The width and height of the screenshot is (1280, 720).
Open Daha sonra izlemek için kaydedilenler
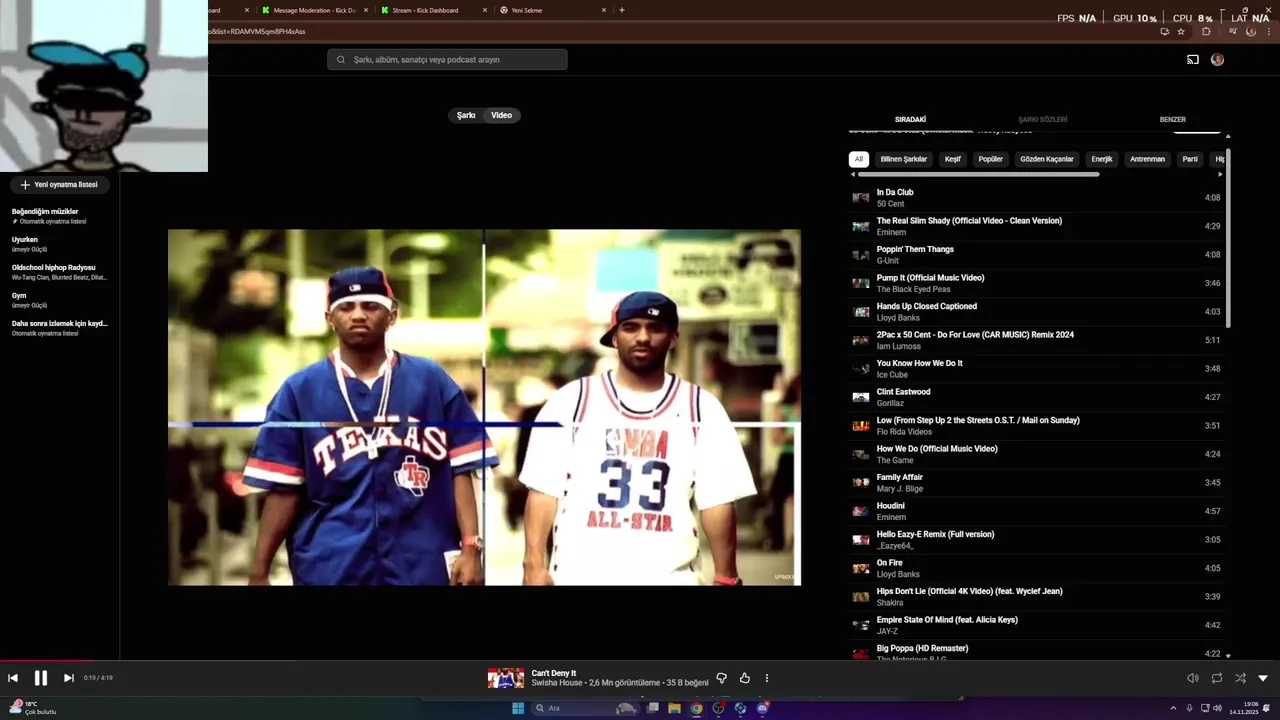click(x=60, y=328)
